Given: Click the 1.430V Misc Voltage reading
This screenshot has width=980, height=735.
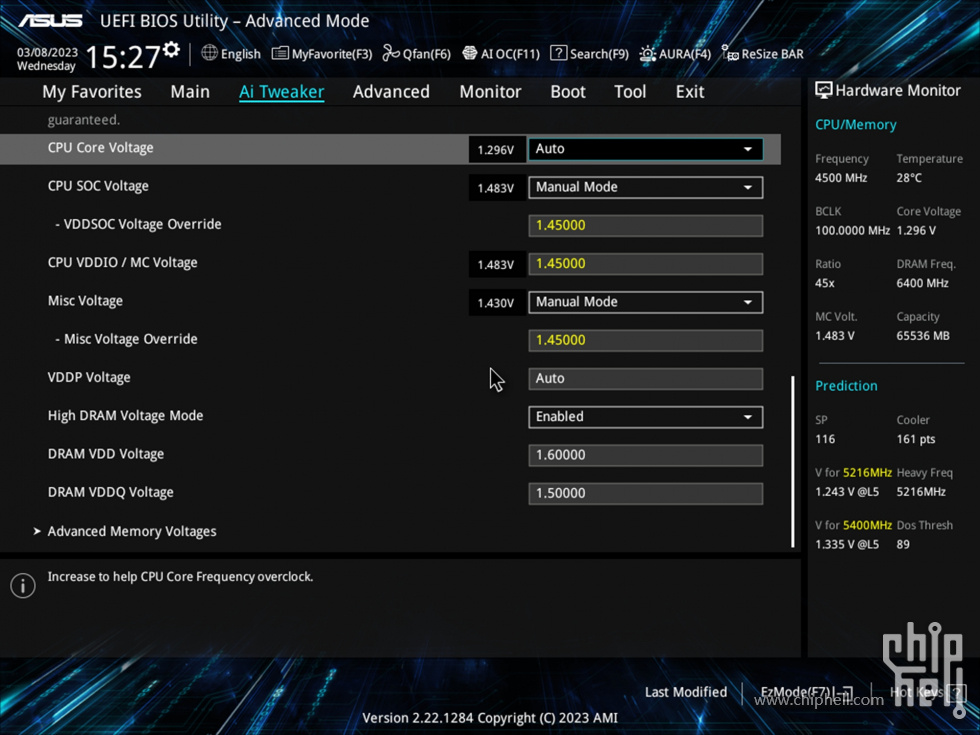Looking at the screenshot, I should 496,303.
